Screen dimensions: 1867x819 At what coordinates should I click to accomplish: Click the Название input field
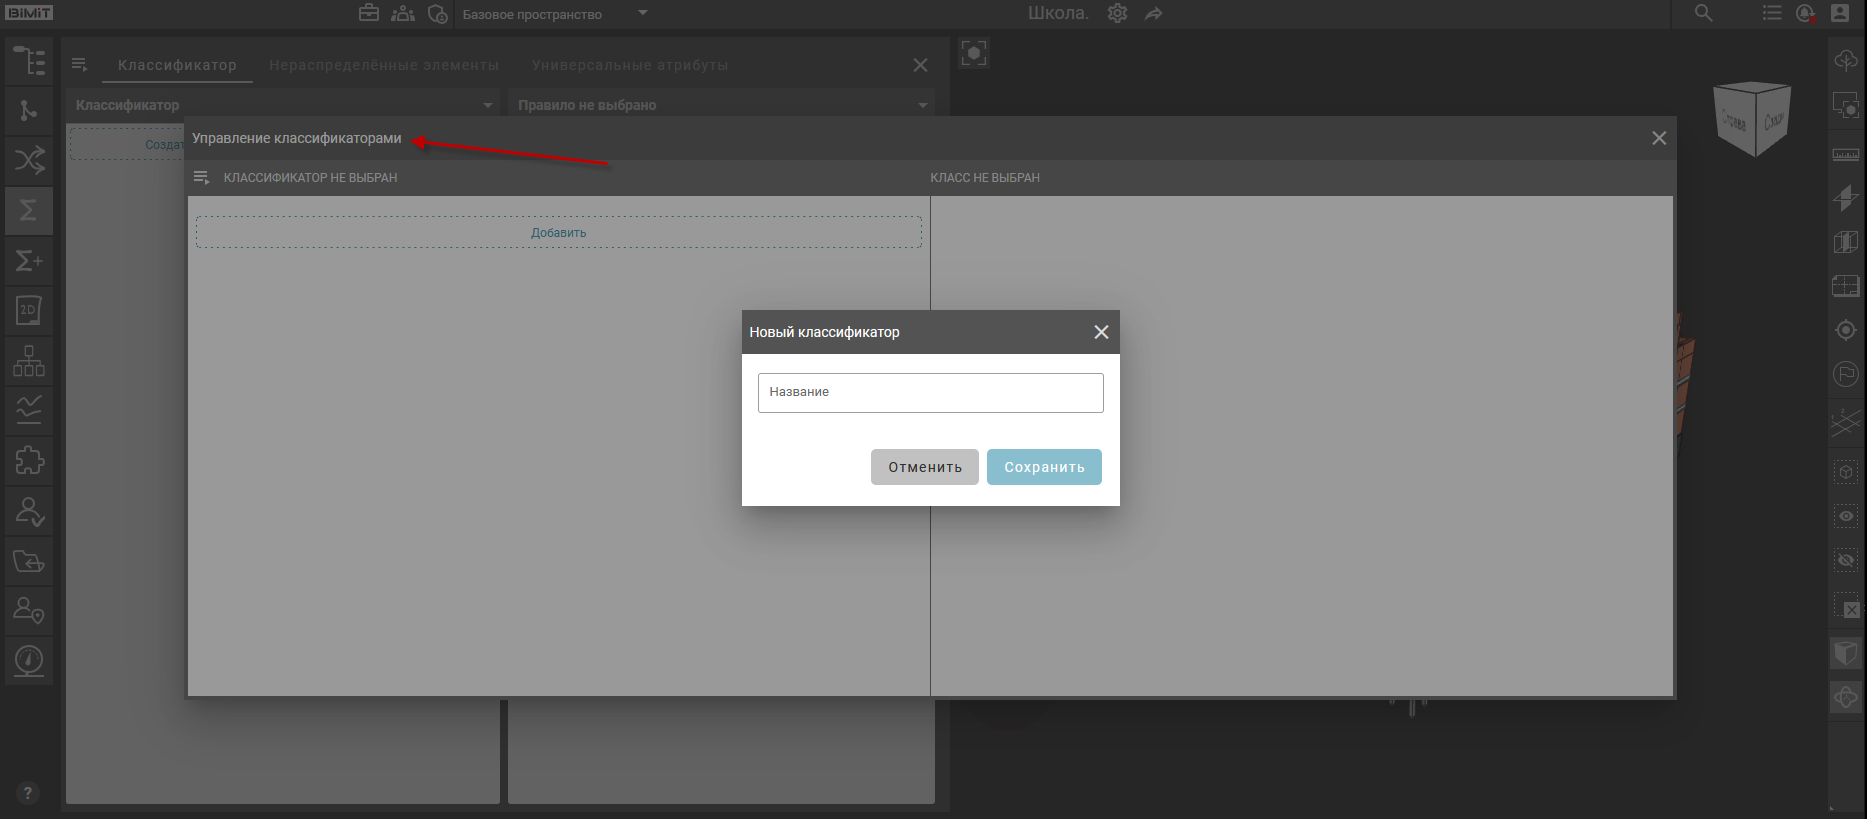[930, 392]
